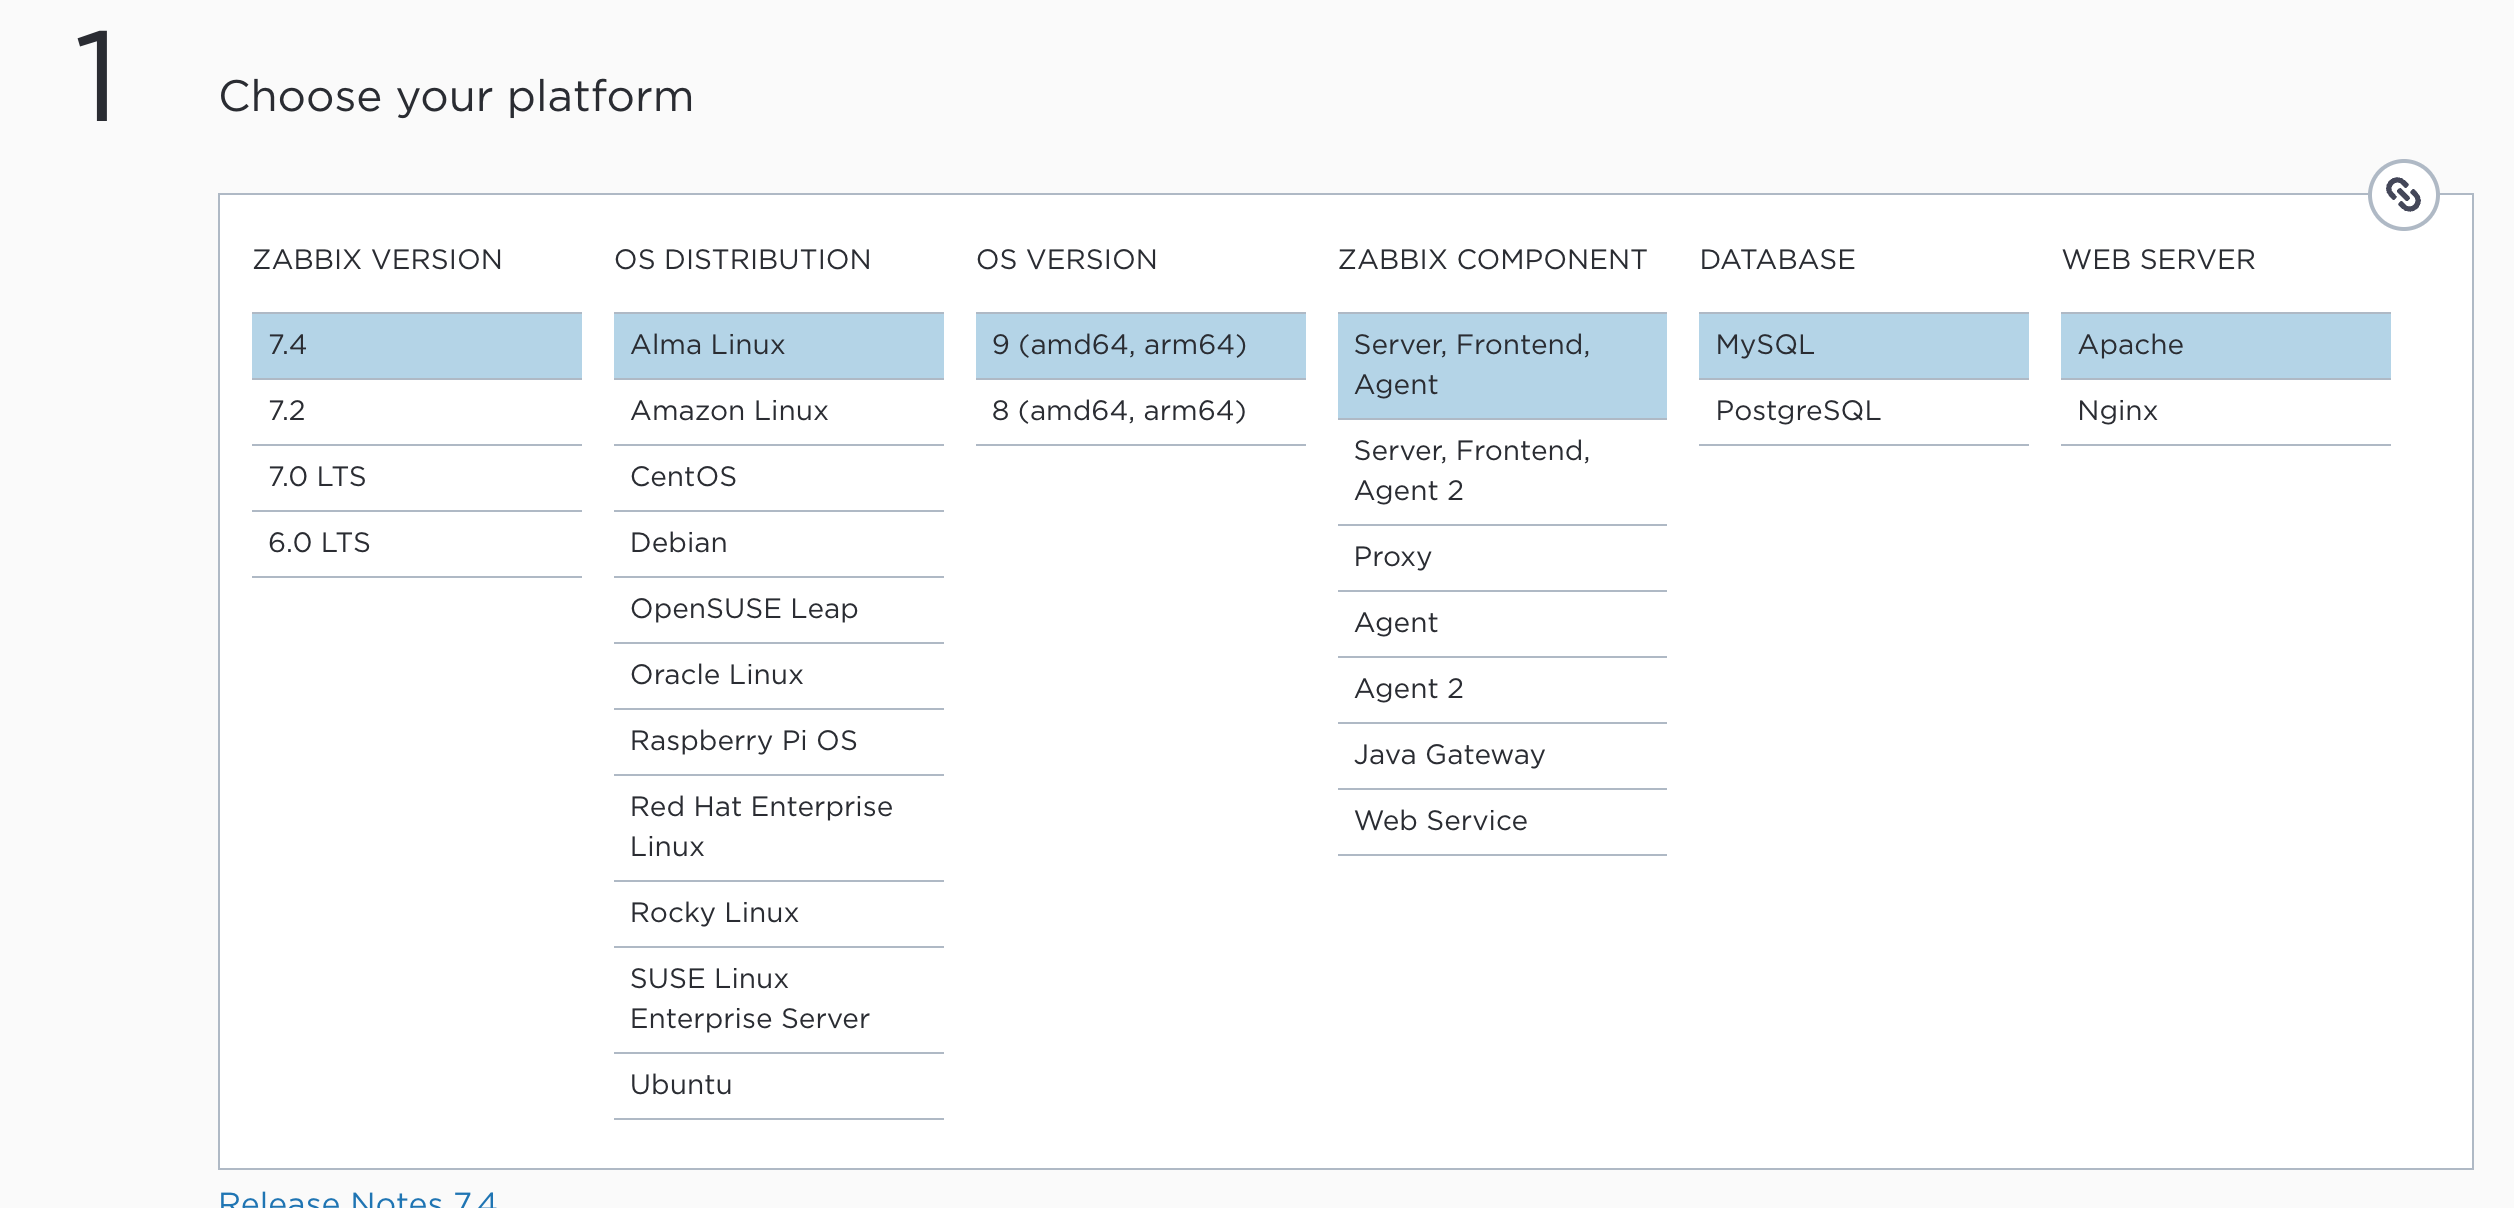Choose Zabbix version 7.0 LTS

(417, 477)
